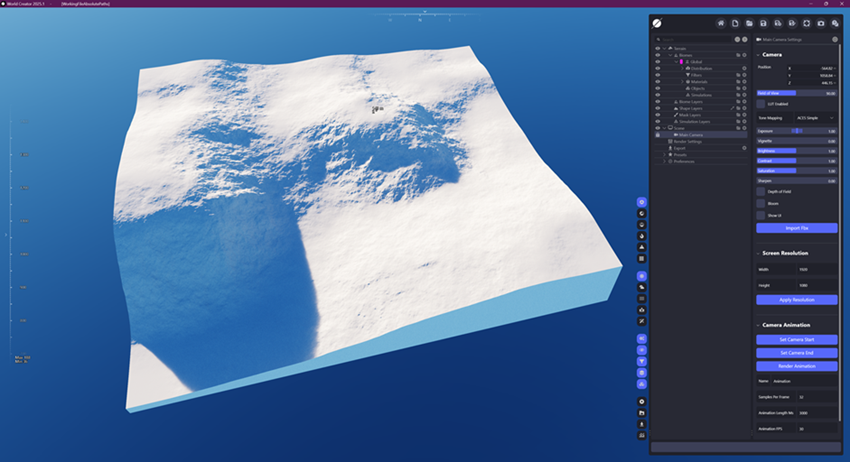Click the Home icon in top toolbar

(x=720, y=23)
